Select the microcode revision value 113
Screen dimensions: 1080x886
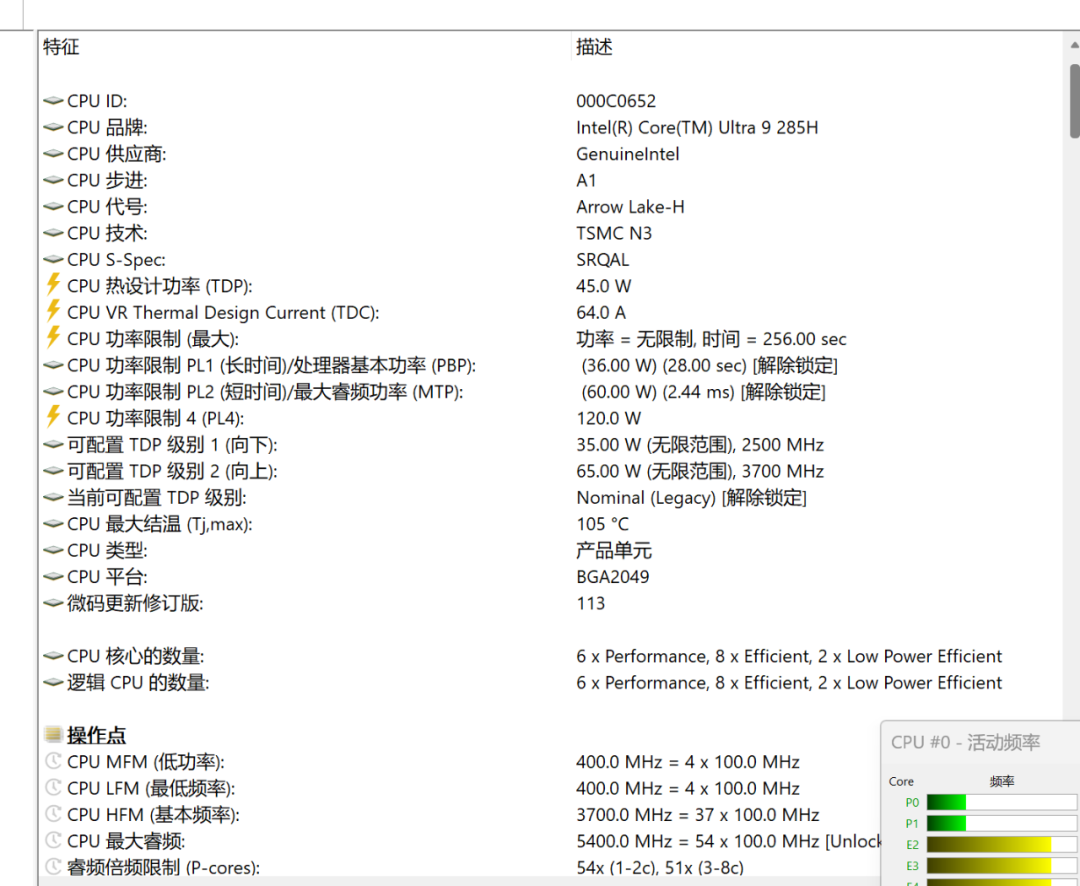pyautogui.click(x=590, y=604)
